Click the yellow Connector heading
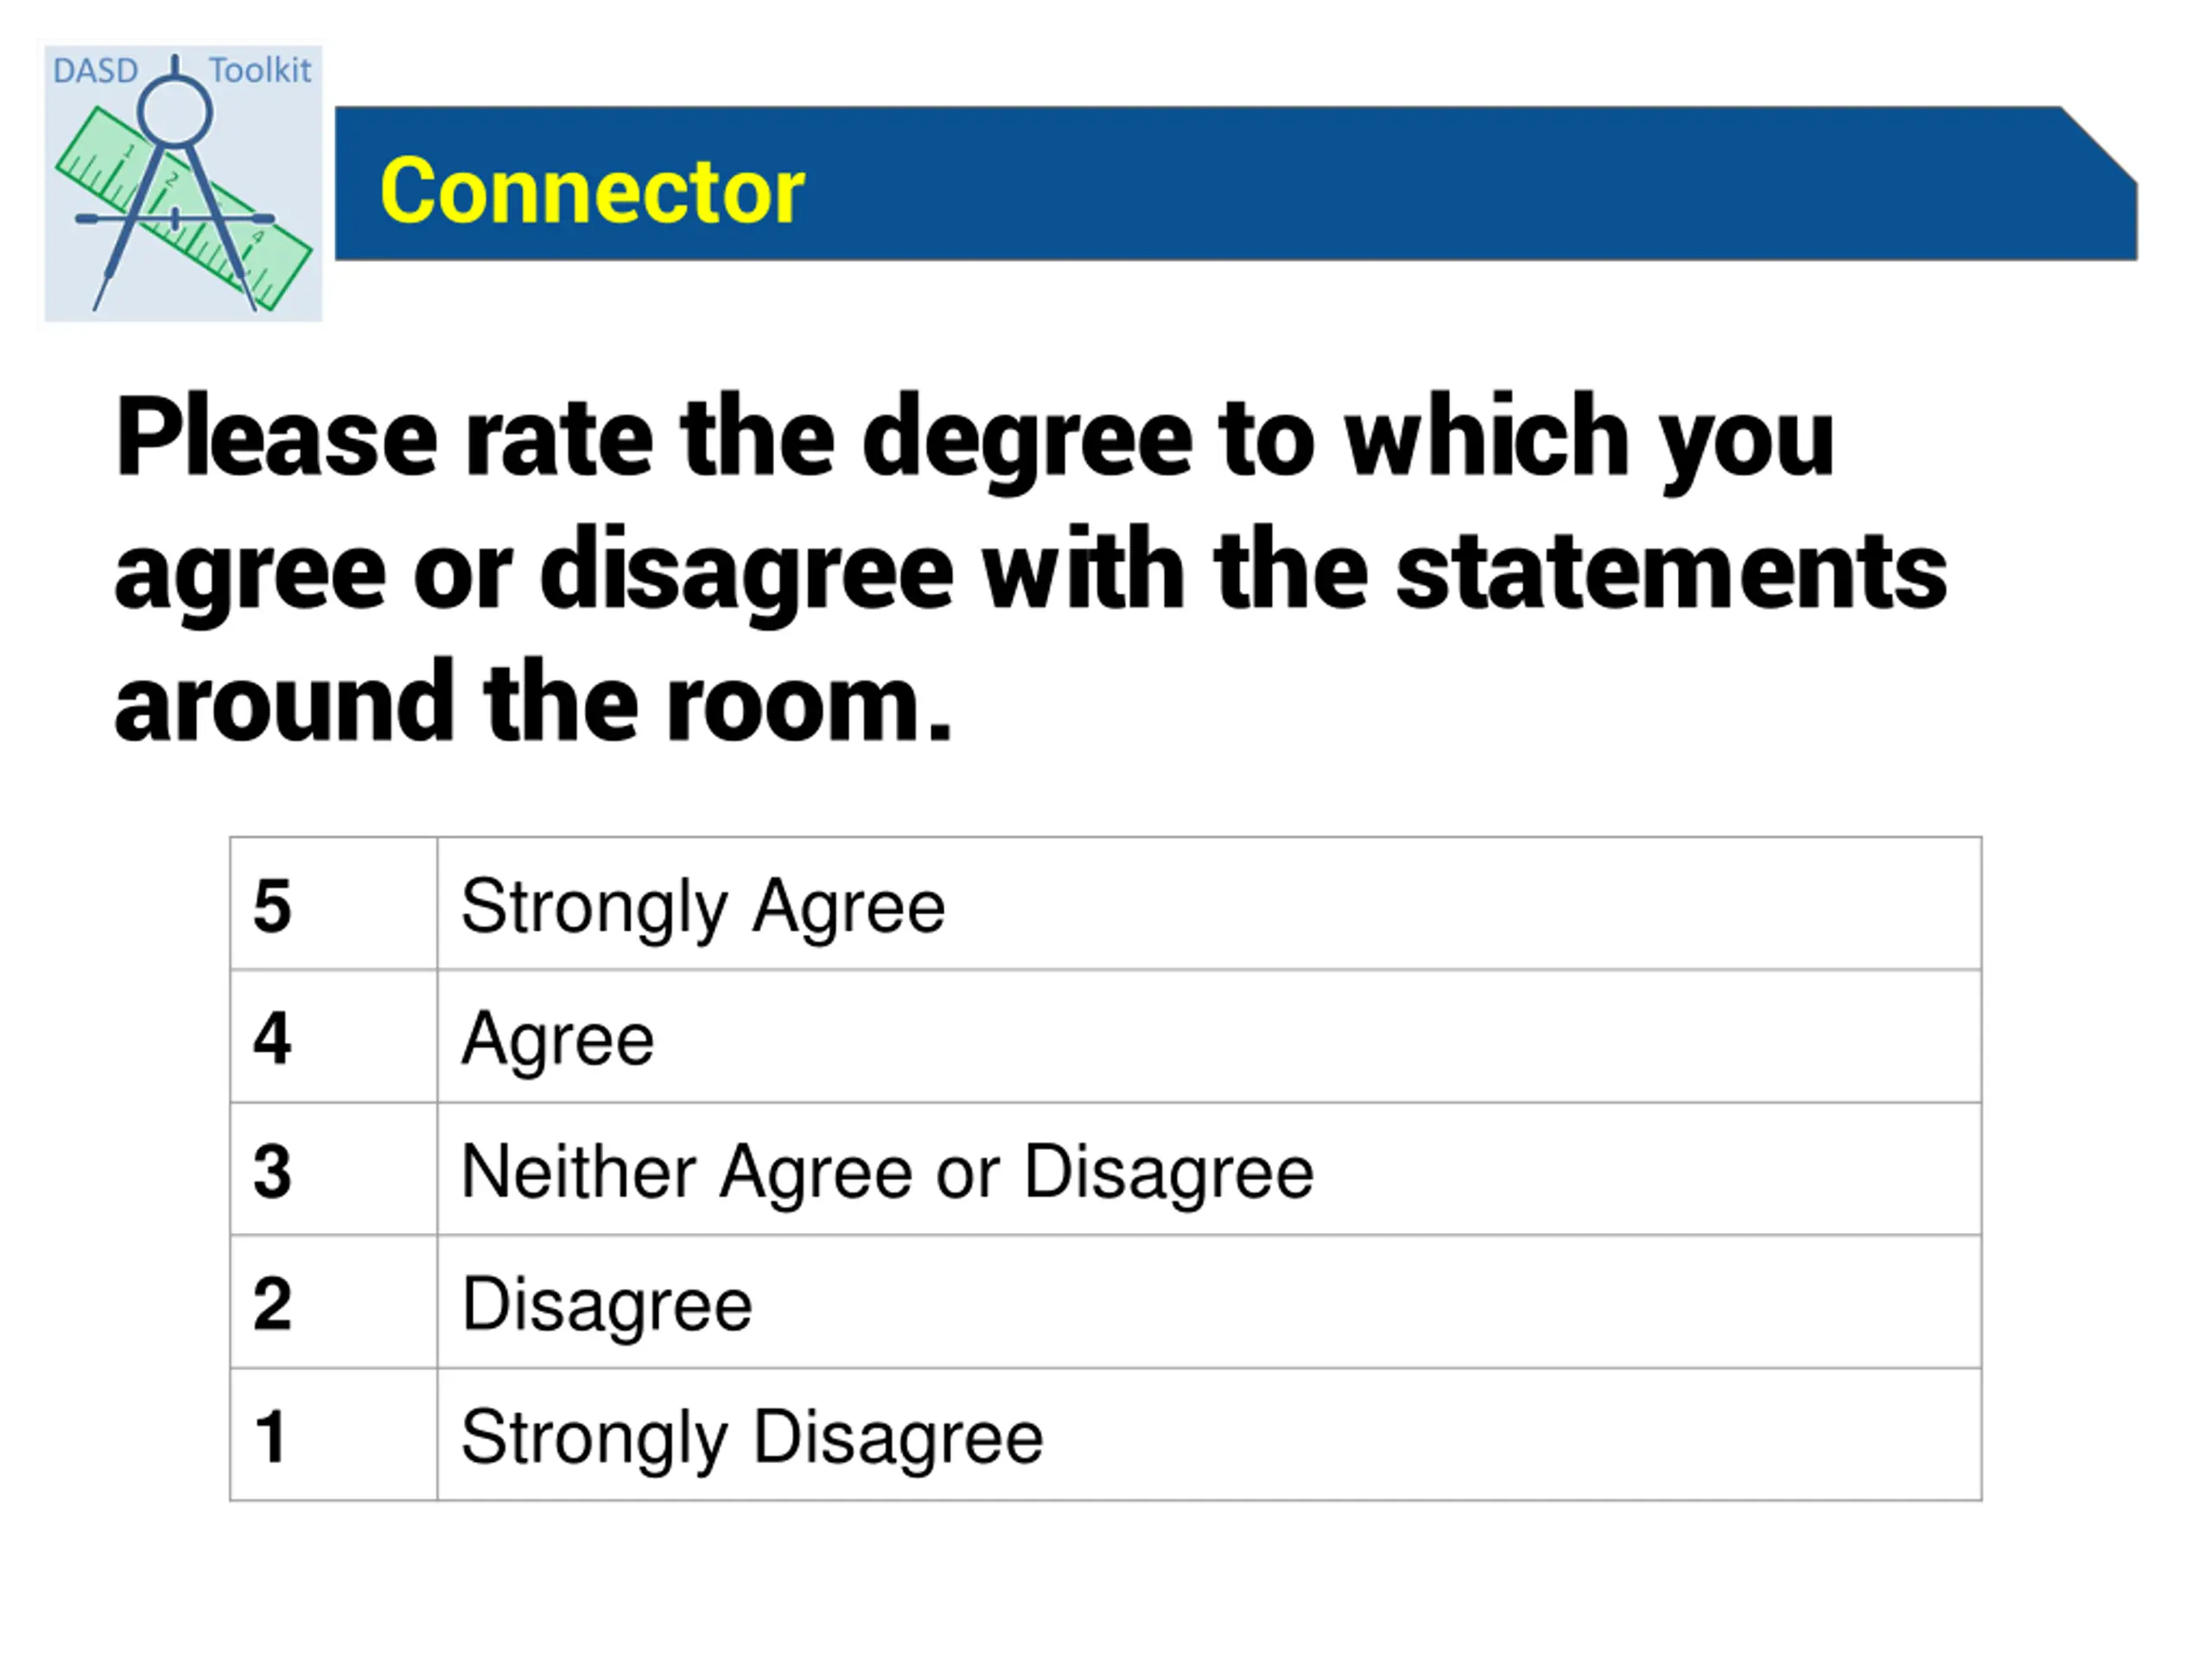The height and width of the screenshot is (1659, 2212). tap(592, 191)
